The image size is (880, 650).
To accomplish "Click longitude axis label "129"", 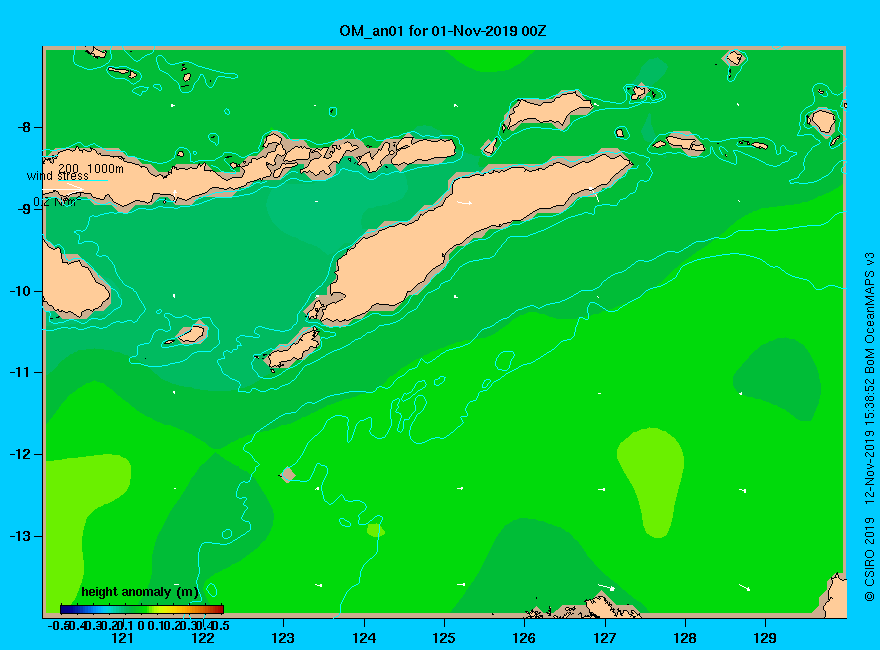I will [x=765, y=638].
